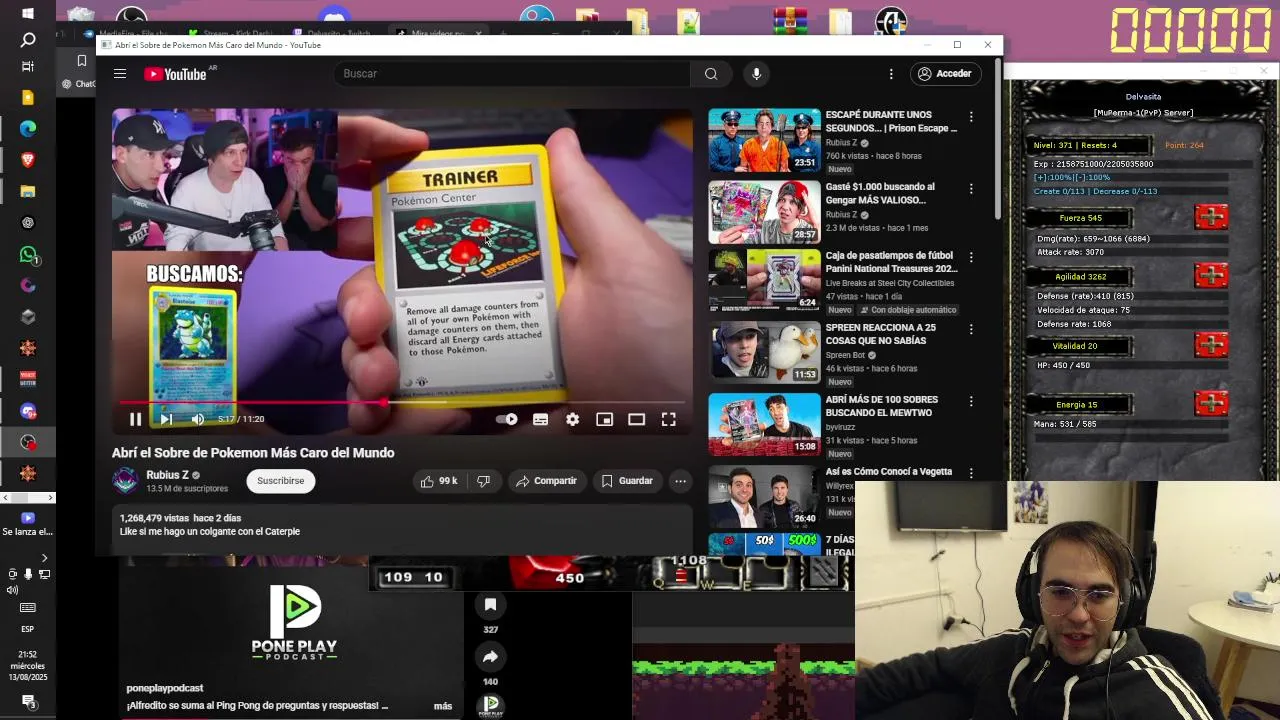Open the Rubius Z channel name link
1280x720 pixels.
point(167,475)
